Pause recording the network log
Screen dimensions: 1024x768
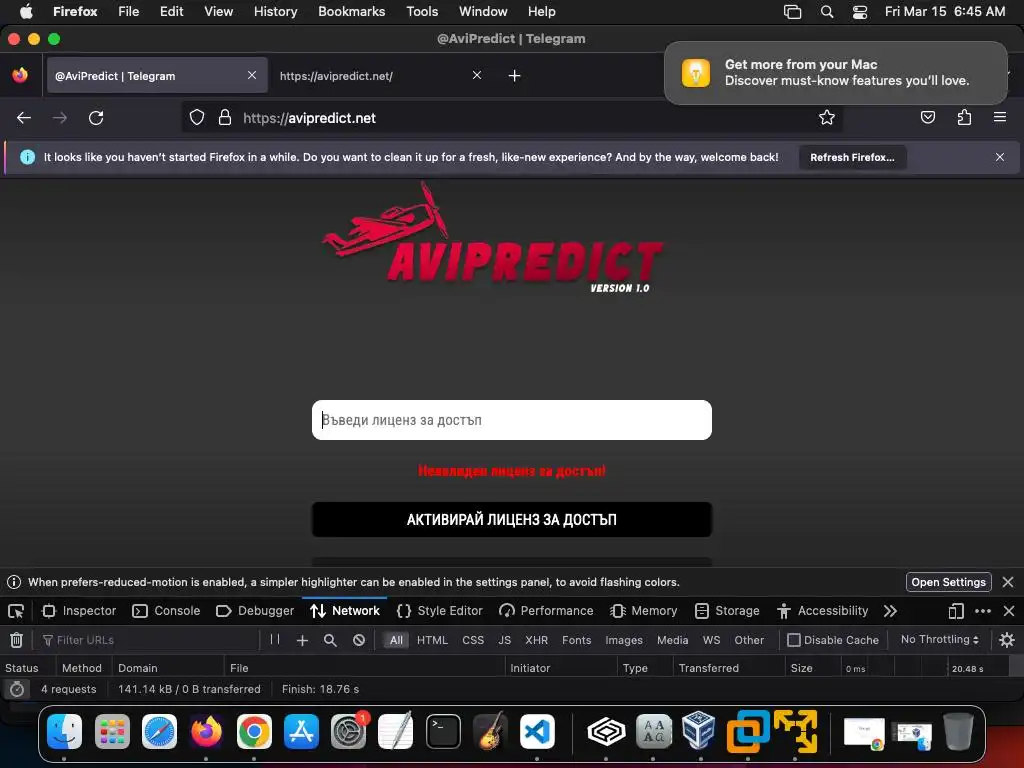275,640
